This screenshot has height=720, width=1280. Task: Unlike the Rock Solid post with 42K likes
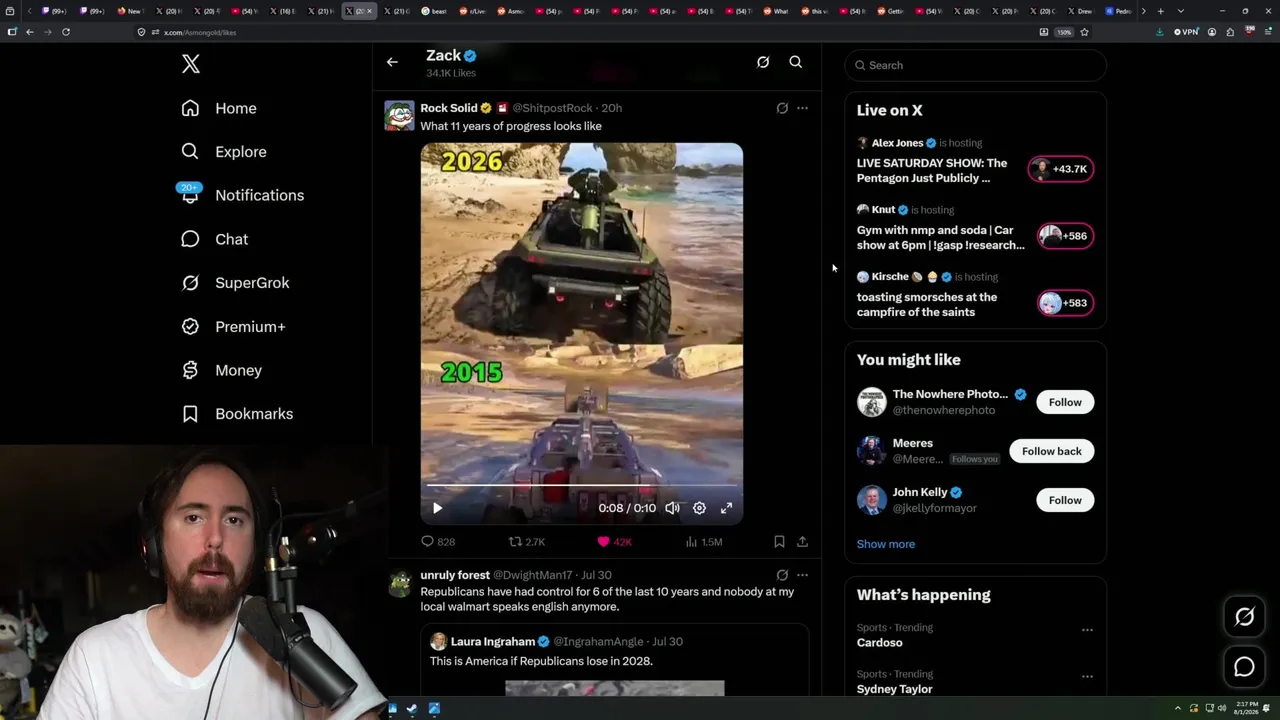pos(614,542)
